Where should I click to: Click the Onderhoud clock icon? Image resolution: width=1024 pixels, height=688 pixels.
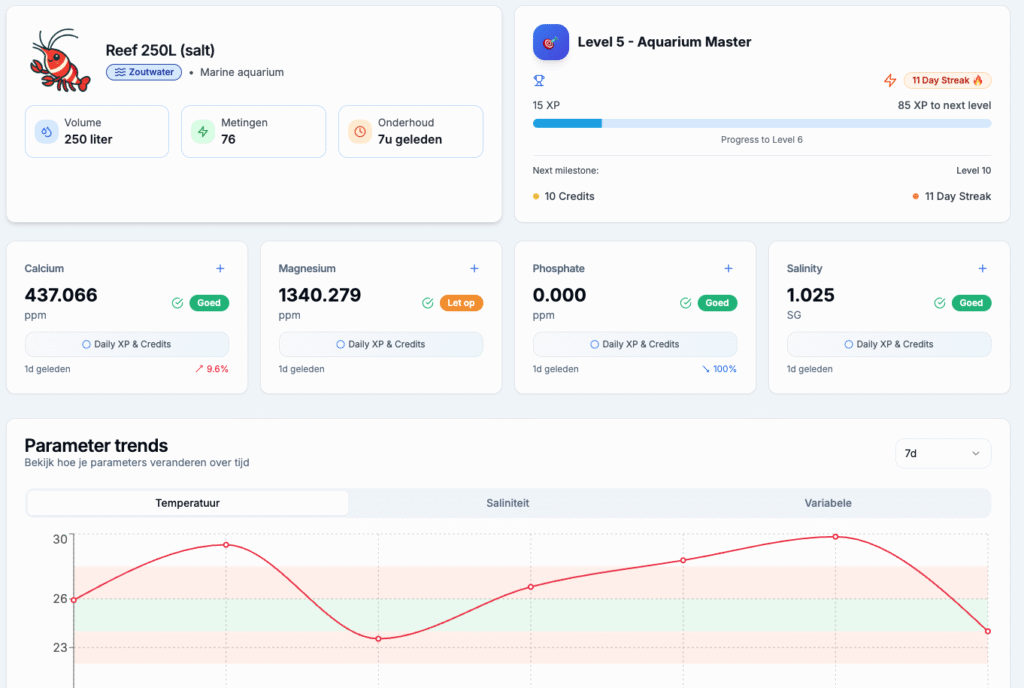point(360,131)
